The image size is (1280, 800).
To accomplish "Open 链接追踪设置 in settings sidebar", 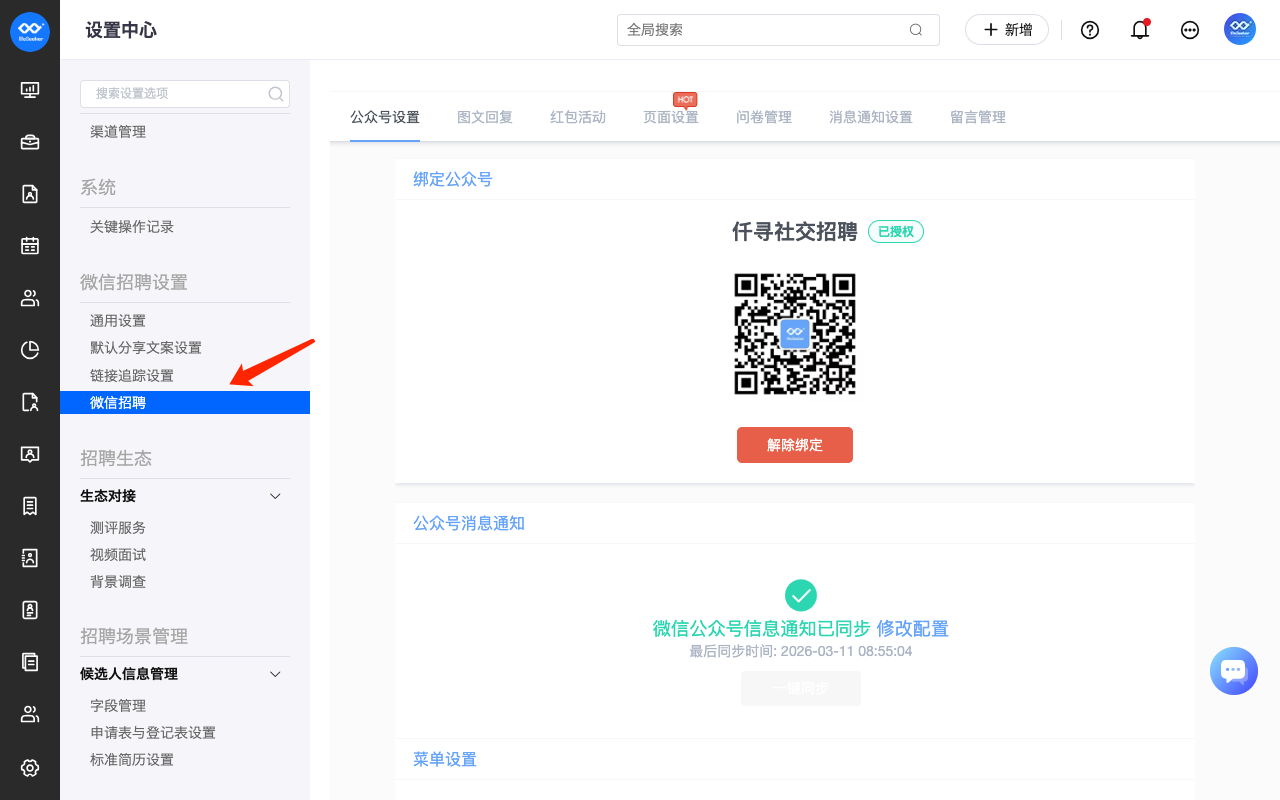I will (x=132, y=376).
